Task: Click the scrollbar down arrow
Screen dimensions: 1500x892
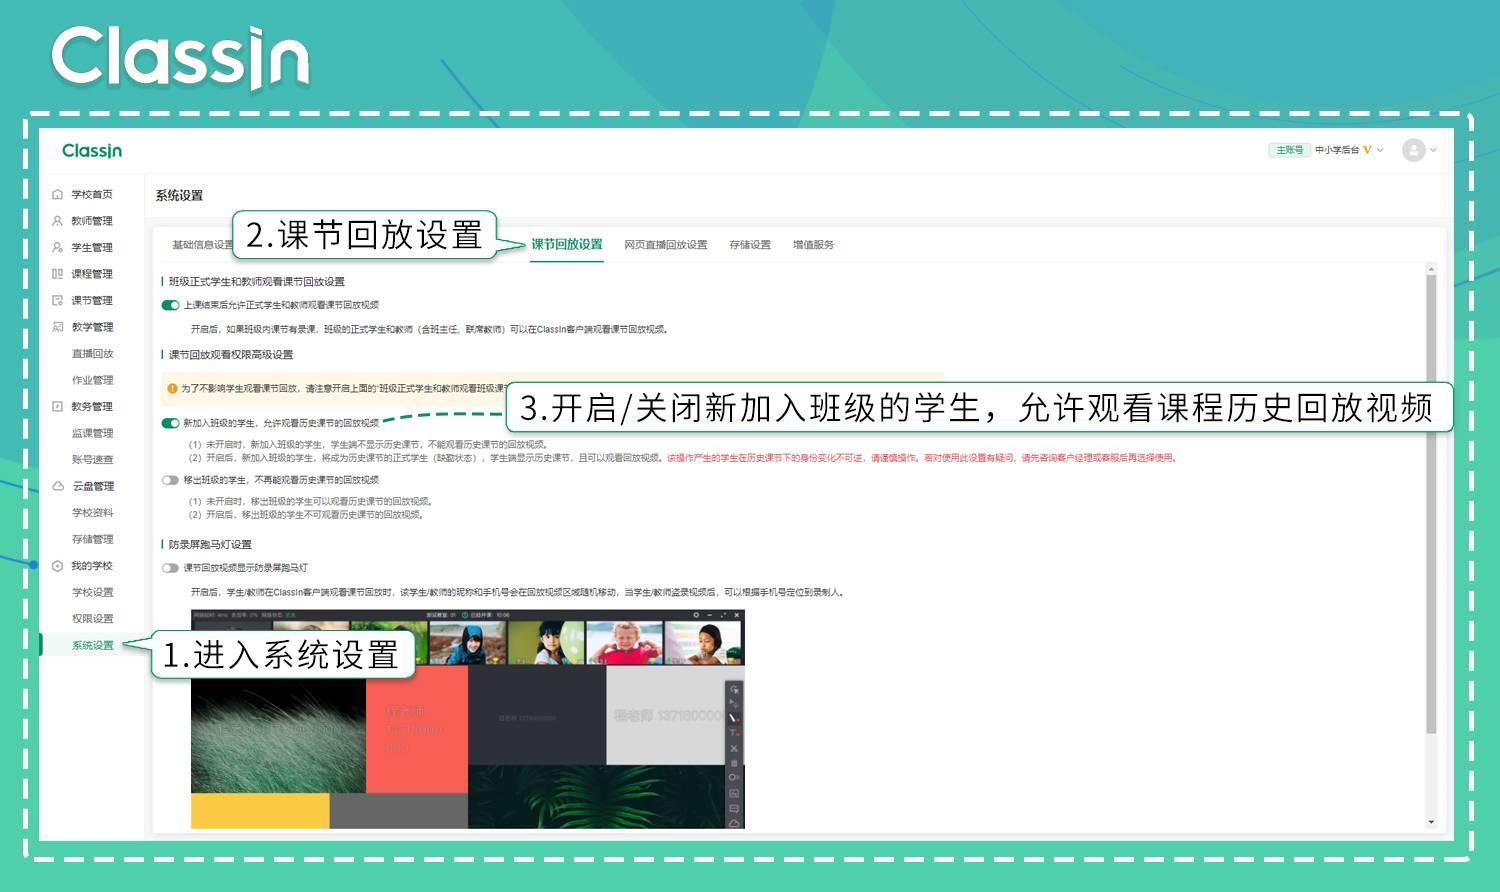Action: (1431, 822)
